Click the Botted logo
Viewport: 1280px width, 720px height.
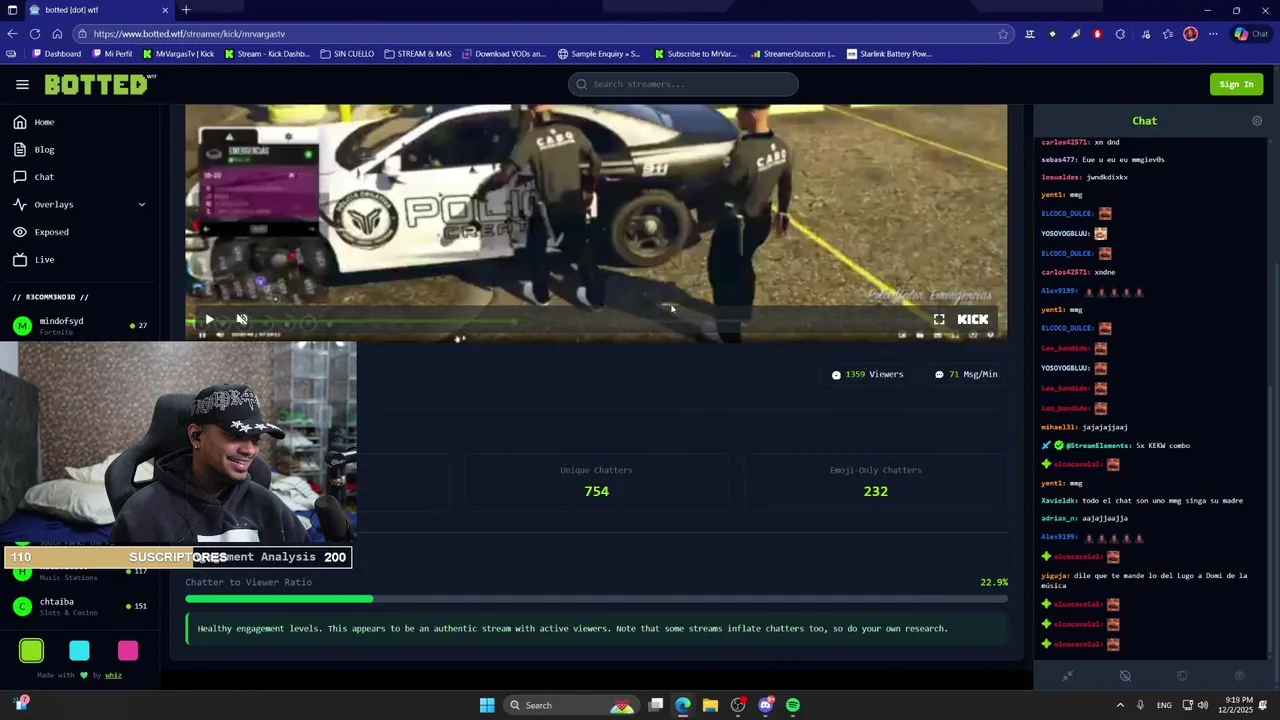click(101, 85)
